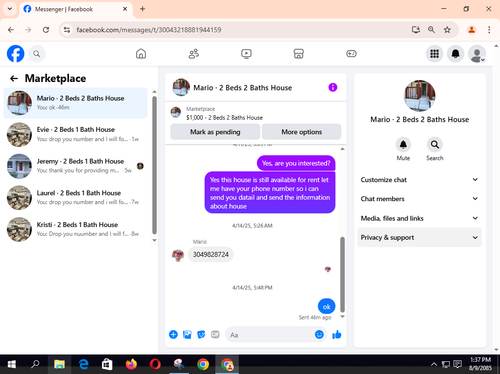Go back in browser history
This screenshot has width=500, height=374.
(x=11, y=30)
